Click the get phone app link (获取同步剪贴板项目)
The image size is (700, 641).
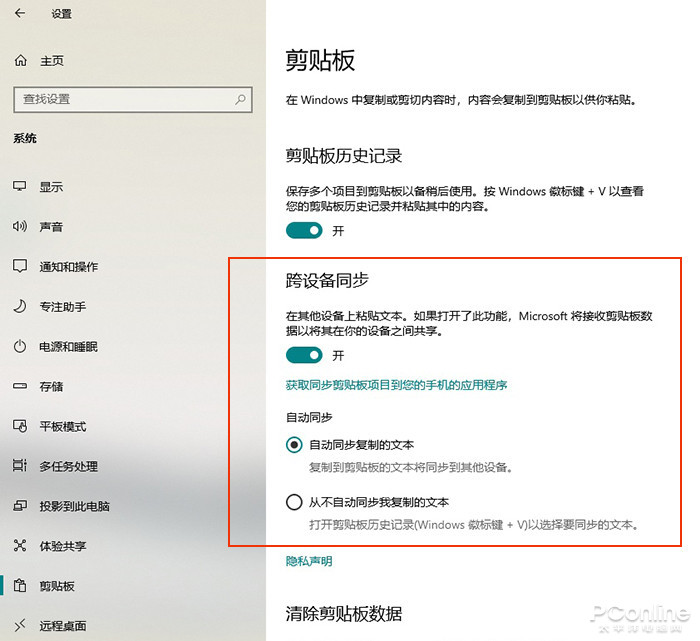403,385
